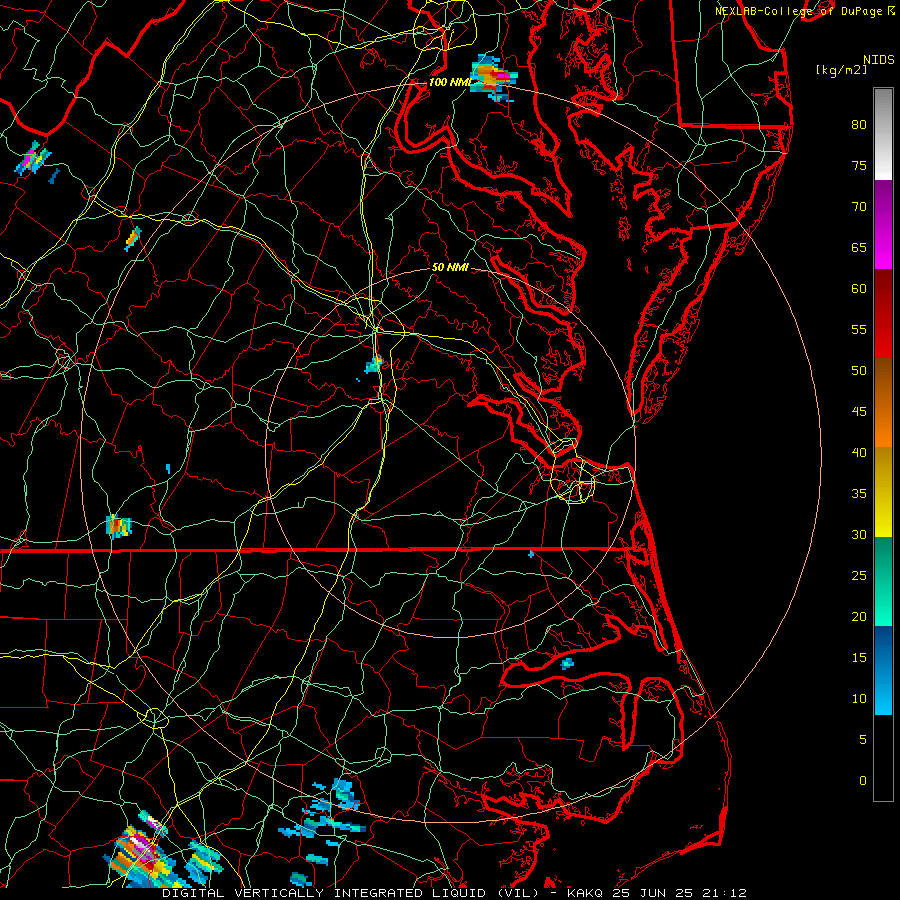Click the storm cell beside the 100 NMI label
The image size is (900, 900).
493,78
